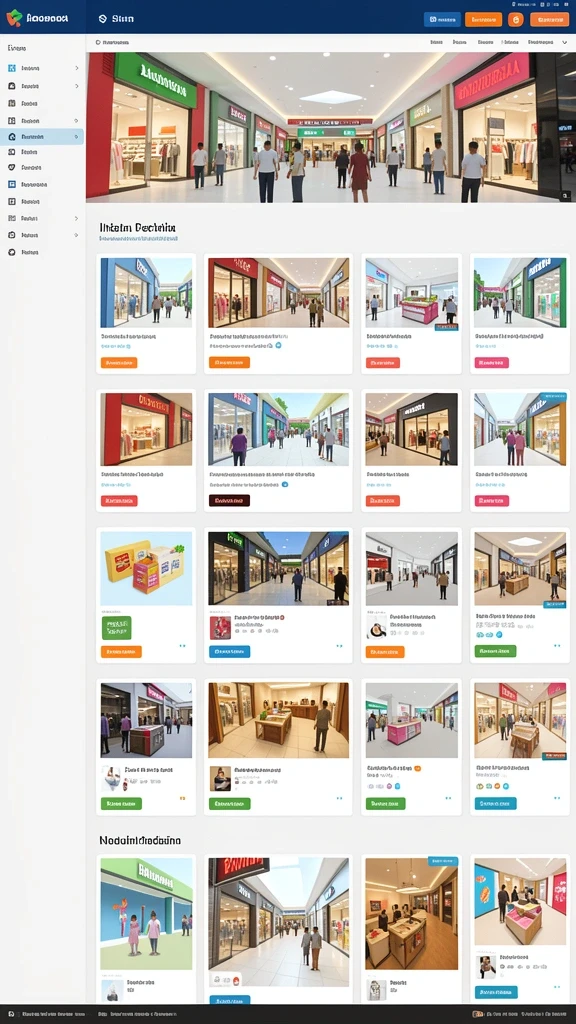Click the small icon at the breadcrumb bar's start
This screenshot has width=576, height=1024.
click(x=98, y=42)
